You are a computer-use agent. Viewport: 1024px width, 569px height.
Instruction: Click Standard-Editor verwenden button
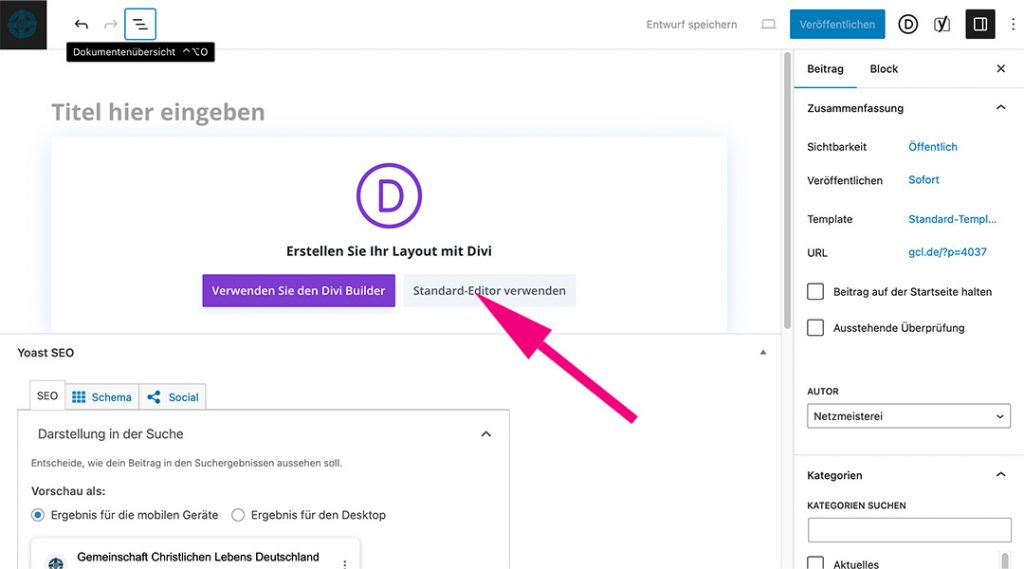[489, 291]
